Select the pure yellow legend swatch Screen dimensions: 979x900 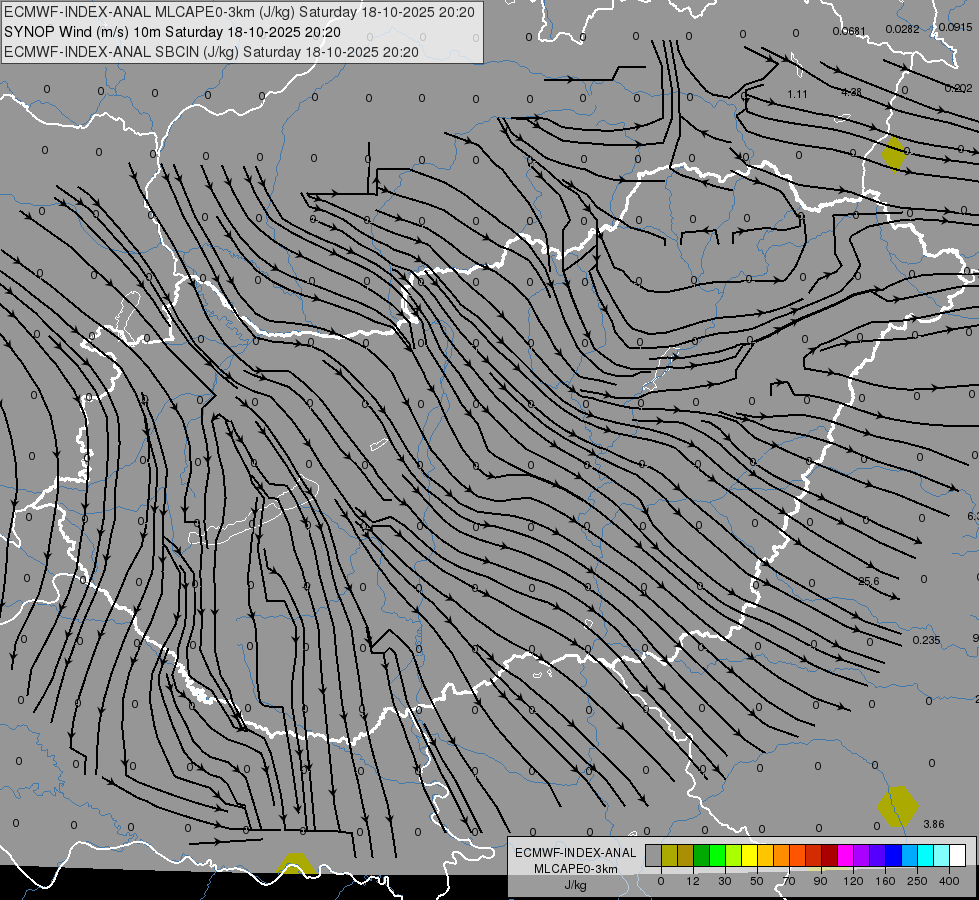750,855
